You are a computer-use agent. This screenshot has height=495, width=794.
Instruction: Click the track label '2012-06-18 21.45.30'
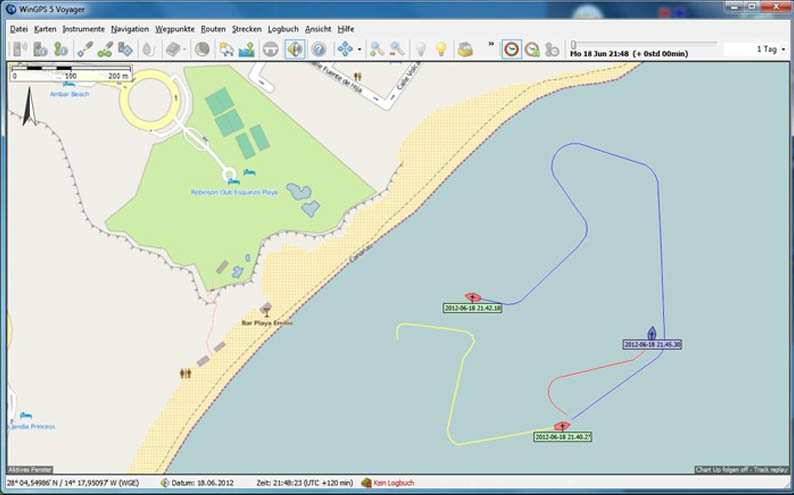click(652, 344)
